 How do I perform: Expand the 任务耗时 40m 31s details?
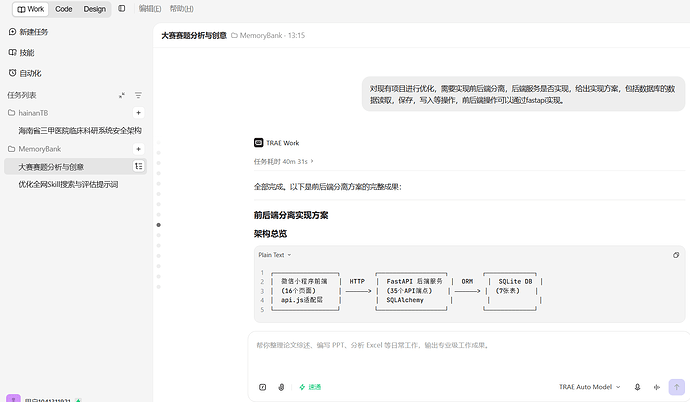(284, 161)
